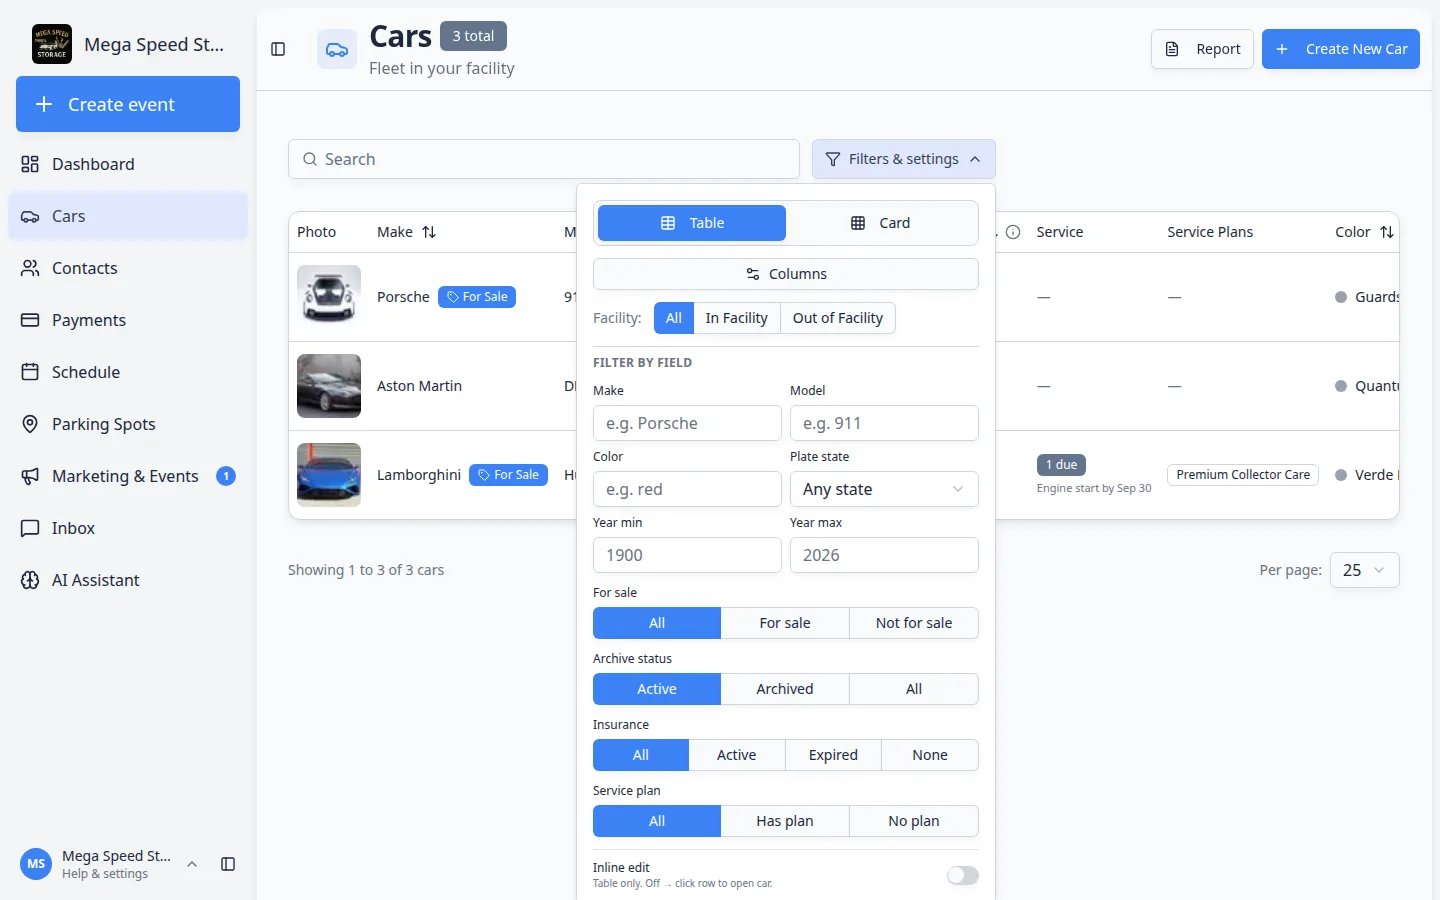Show Archived cars only
The width and height of the screenshot is (1440, 900).
click(x=785, y=689)
